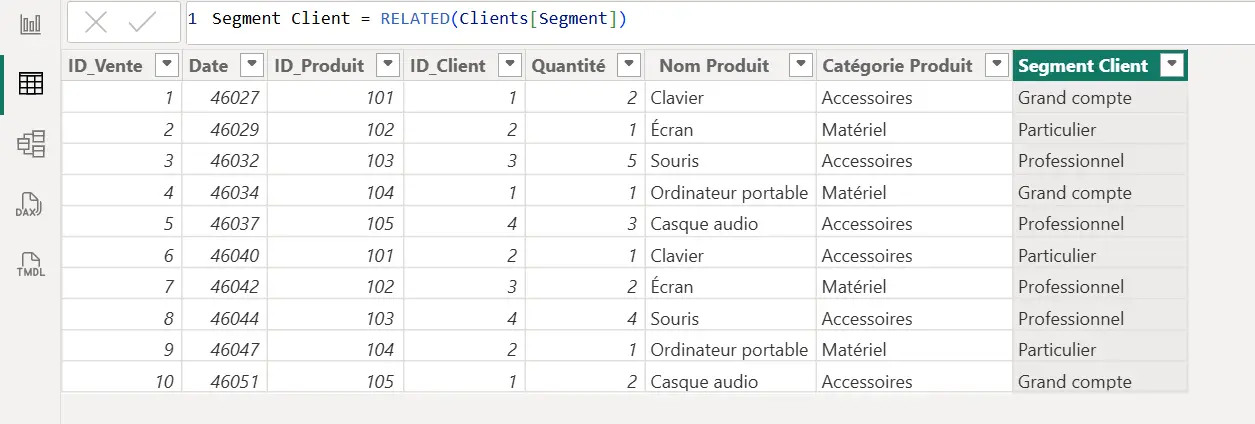
Task: Open the Report view icon
Action: [31, 23]
